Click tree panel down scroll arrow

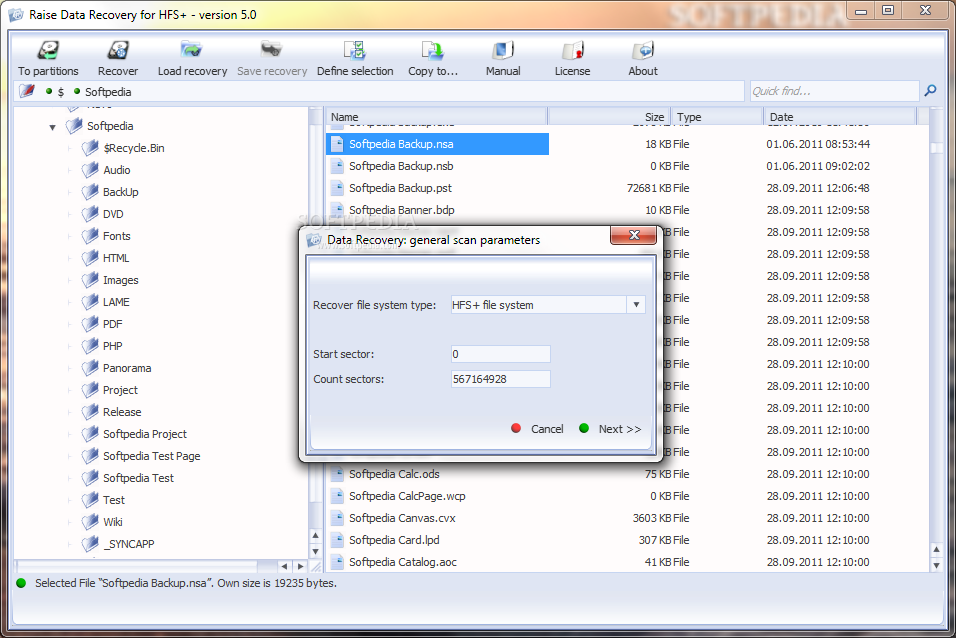coord(315,551)
